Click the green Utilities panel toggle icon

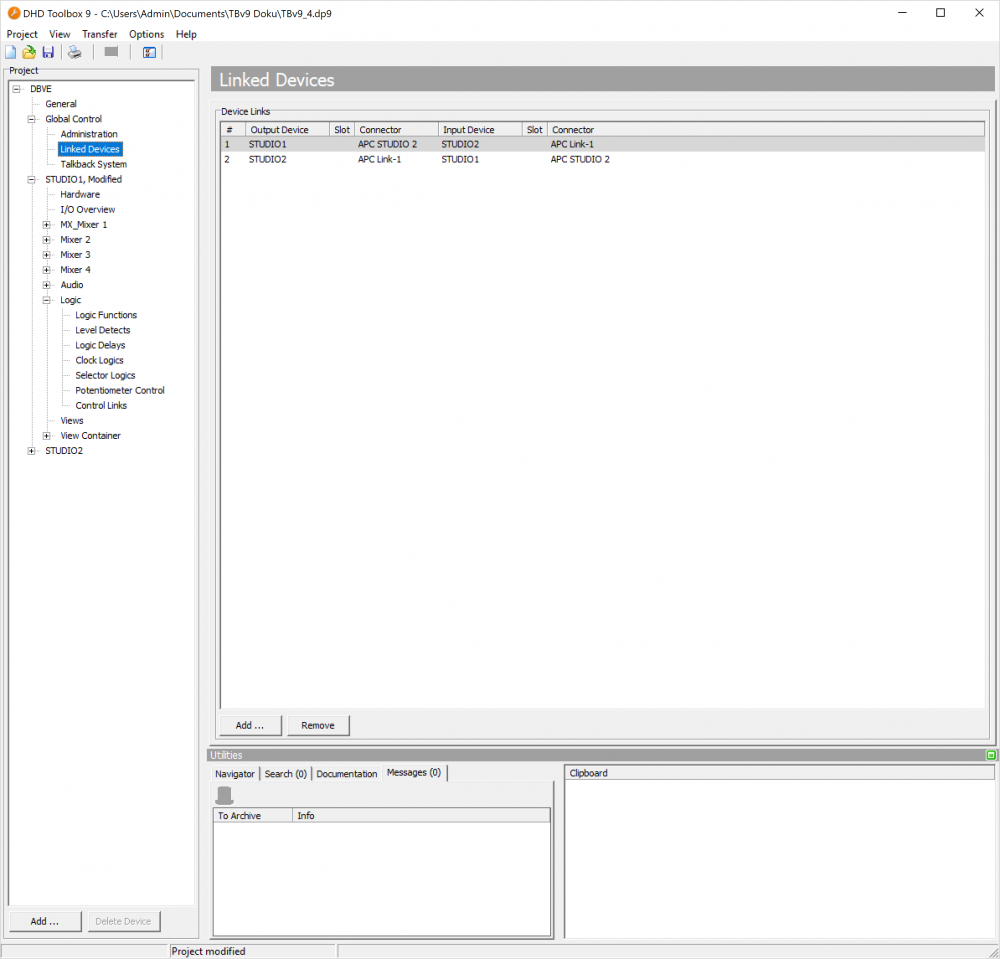pos(990,755)
